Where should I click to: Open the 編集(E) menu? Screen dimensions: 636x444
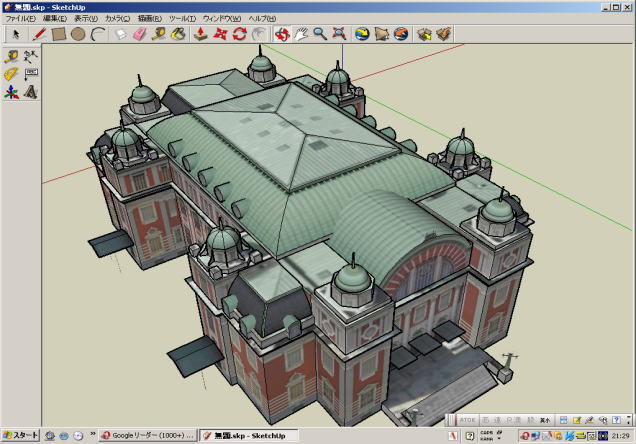coord(55,19)
